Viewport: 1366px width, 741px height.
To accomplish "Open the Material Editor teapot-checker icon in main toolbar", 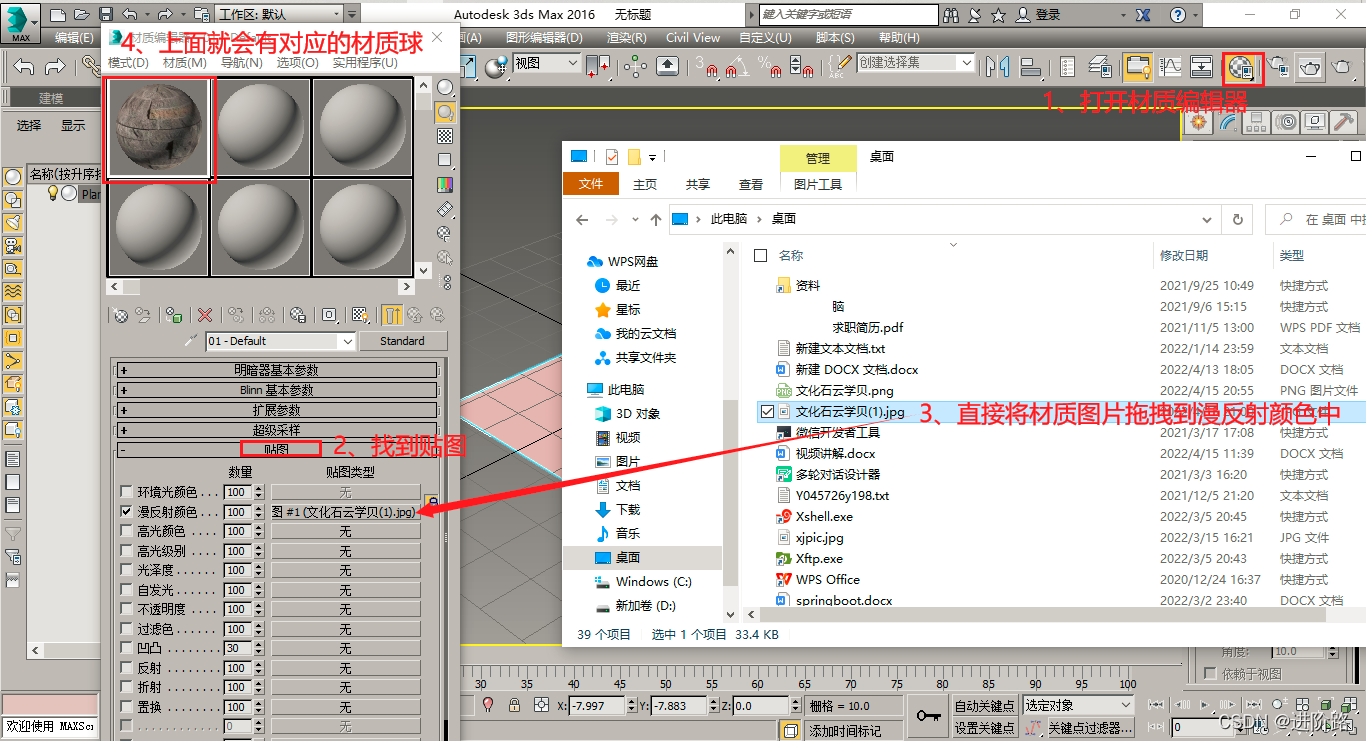I will coord(1242,68).
